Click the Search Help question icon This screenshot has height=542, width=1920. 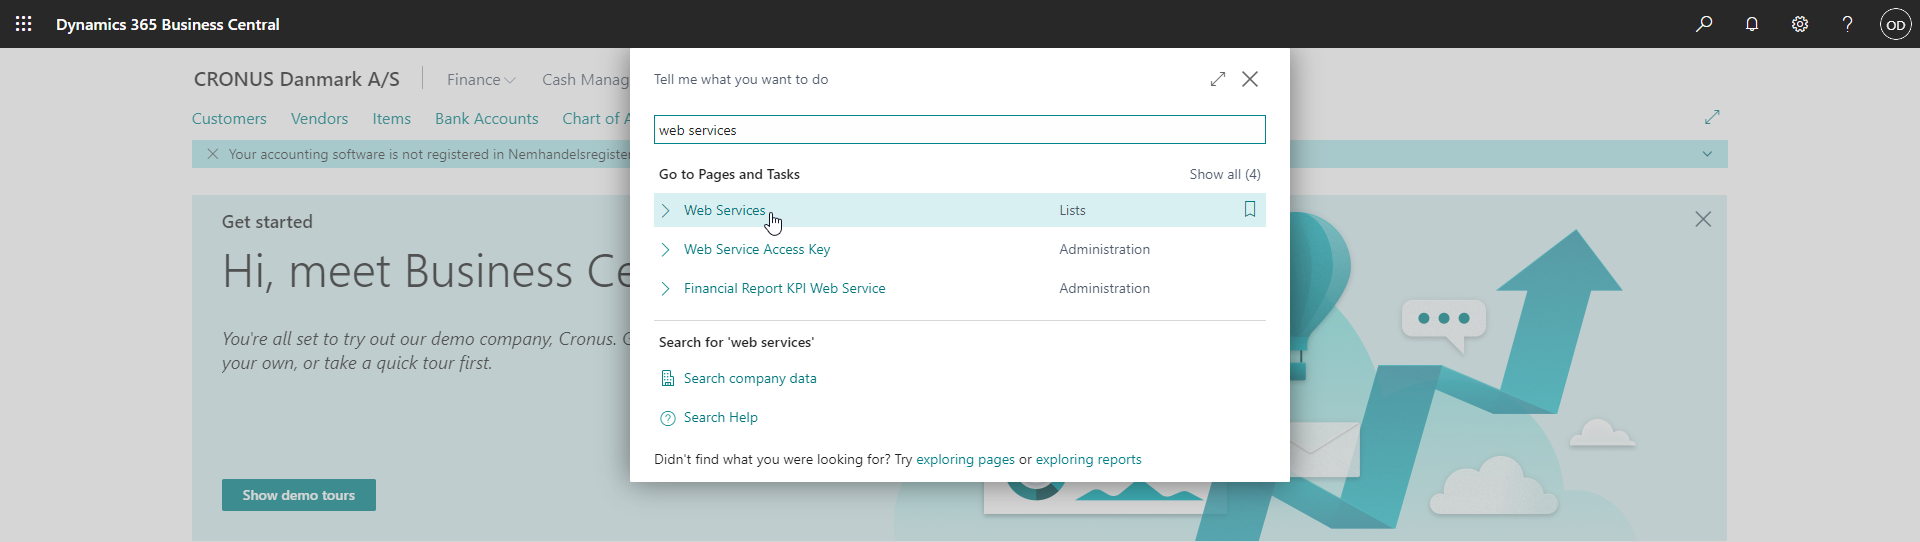coord(668,418)
